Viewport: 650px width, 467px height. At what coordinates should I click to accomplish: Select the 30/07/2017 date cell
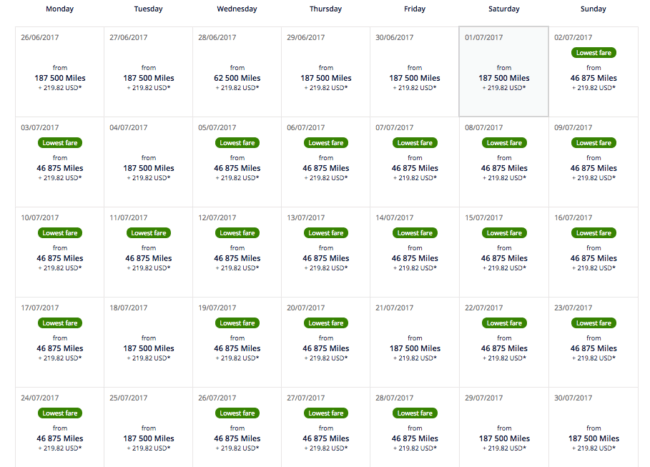point(593,427)
